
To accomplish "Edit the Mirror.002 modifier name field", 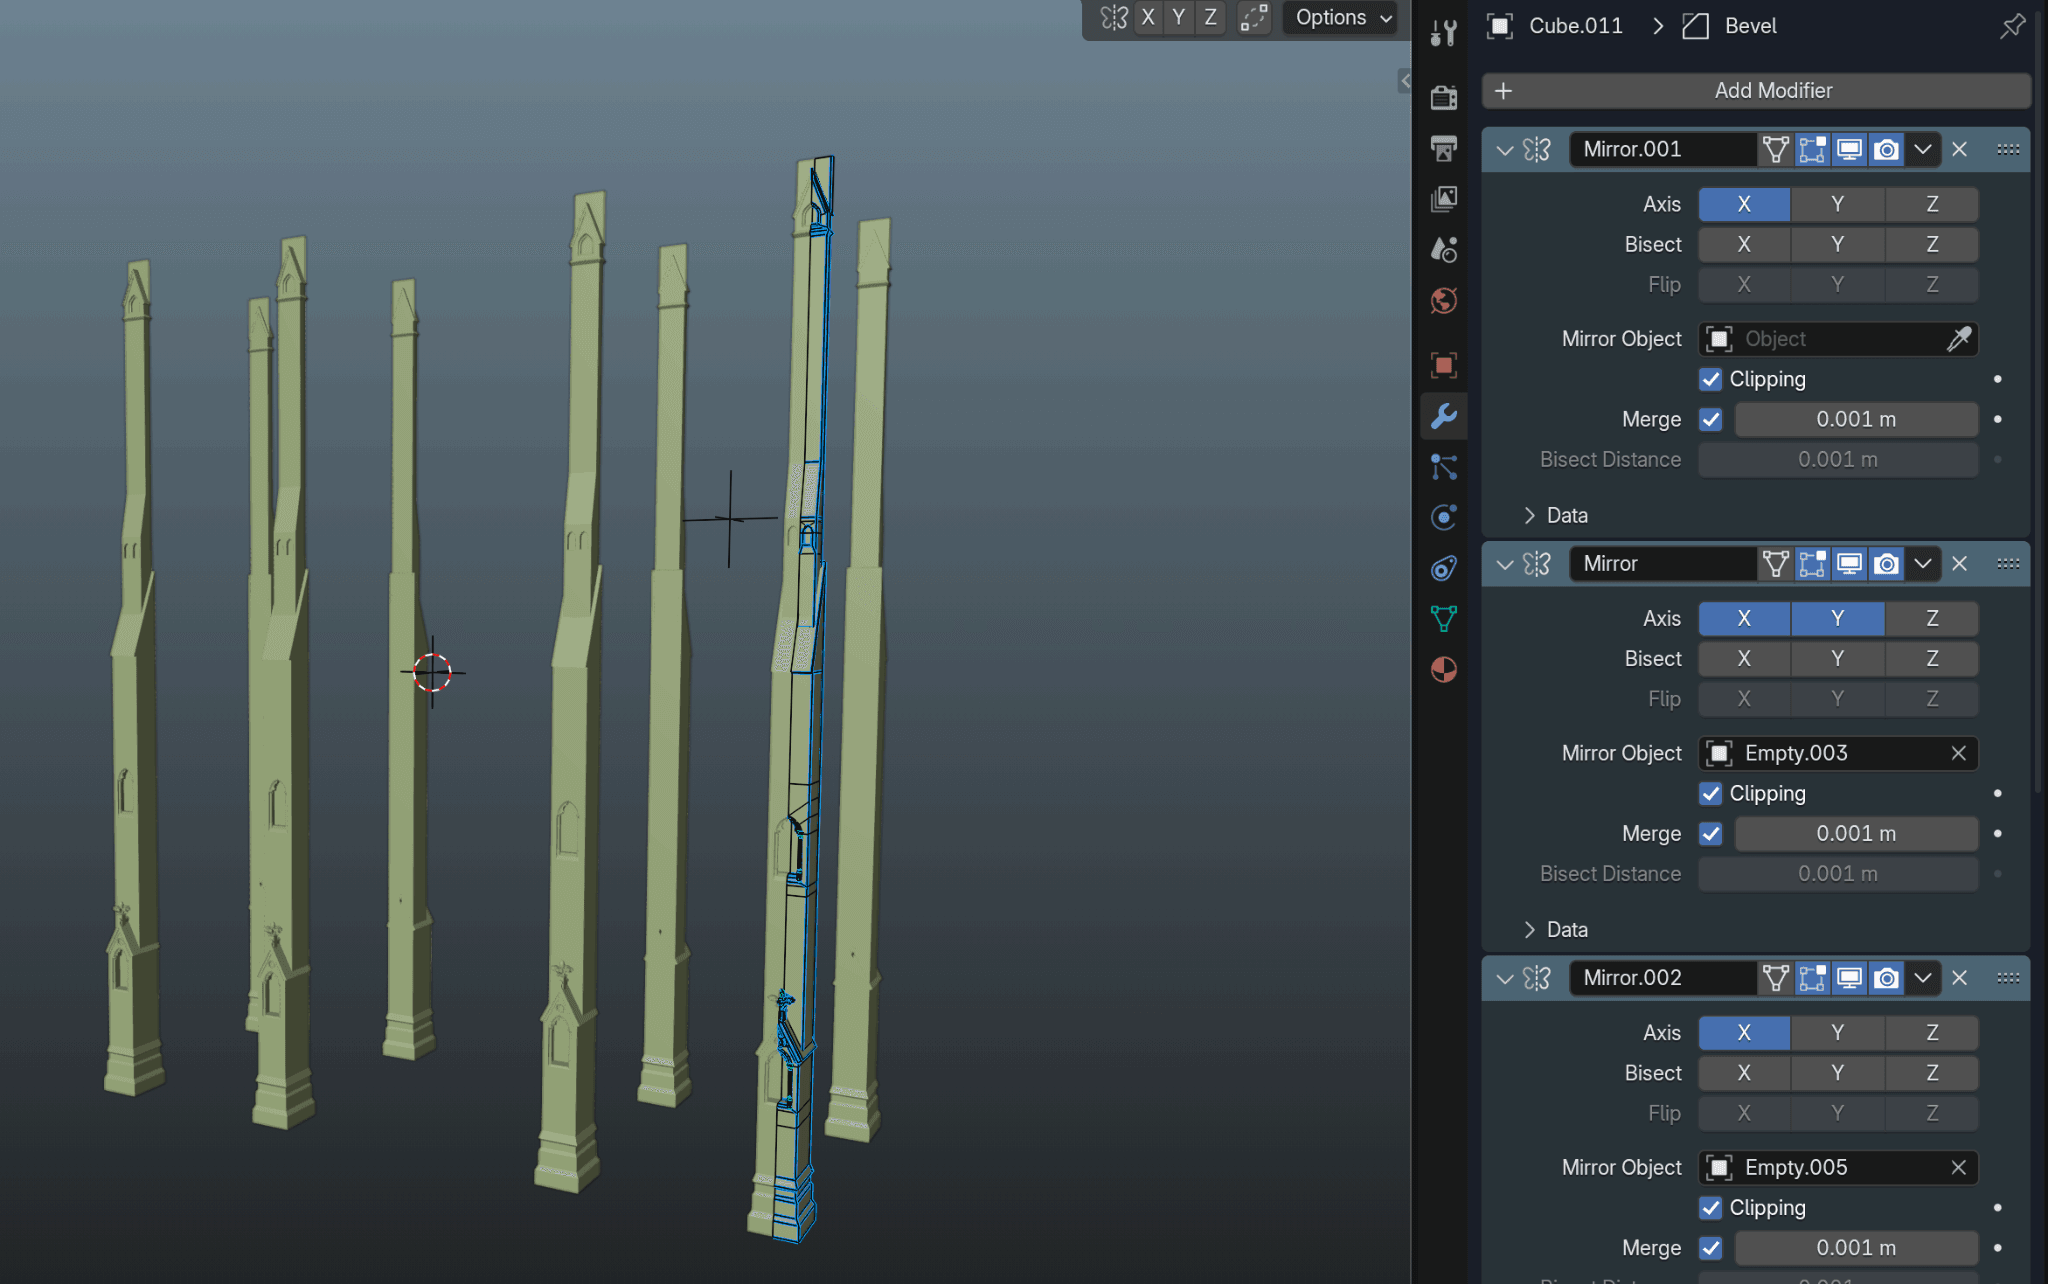I will click(x=1663, y=978).
